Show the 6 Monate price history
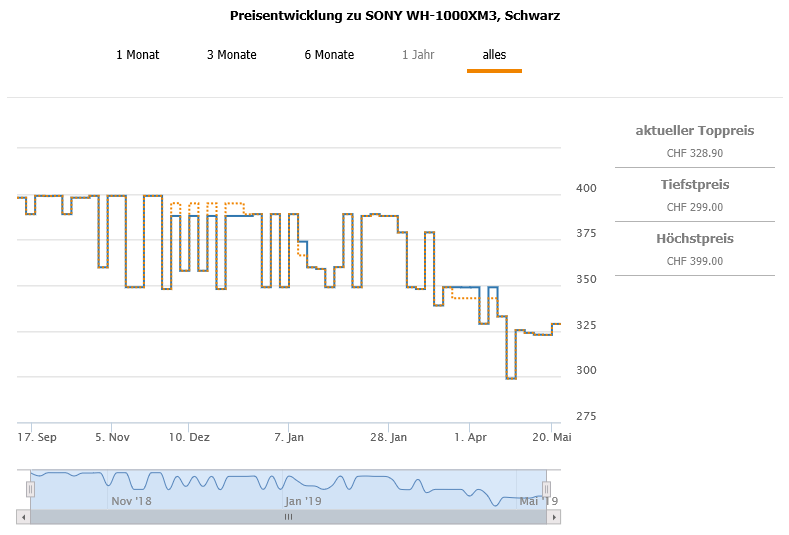The height and width of the screenshot is (535, 789). click(329, 55)
